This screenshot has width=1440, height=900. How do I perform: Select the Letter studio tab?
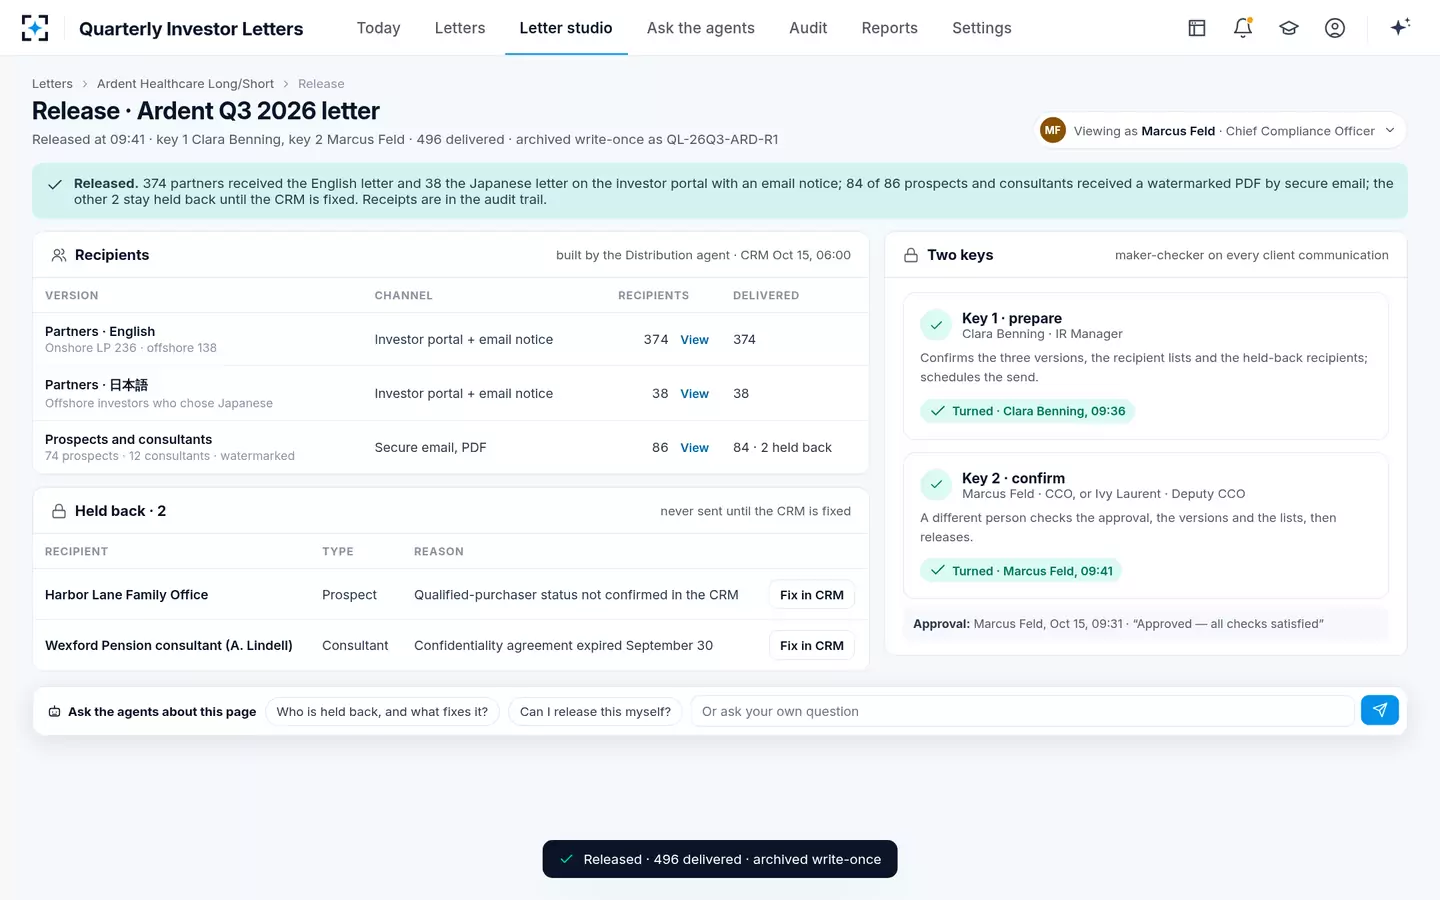coord(566,28)
